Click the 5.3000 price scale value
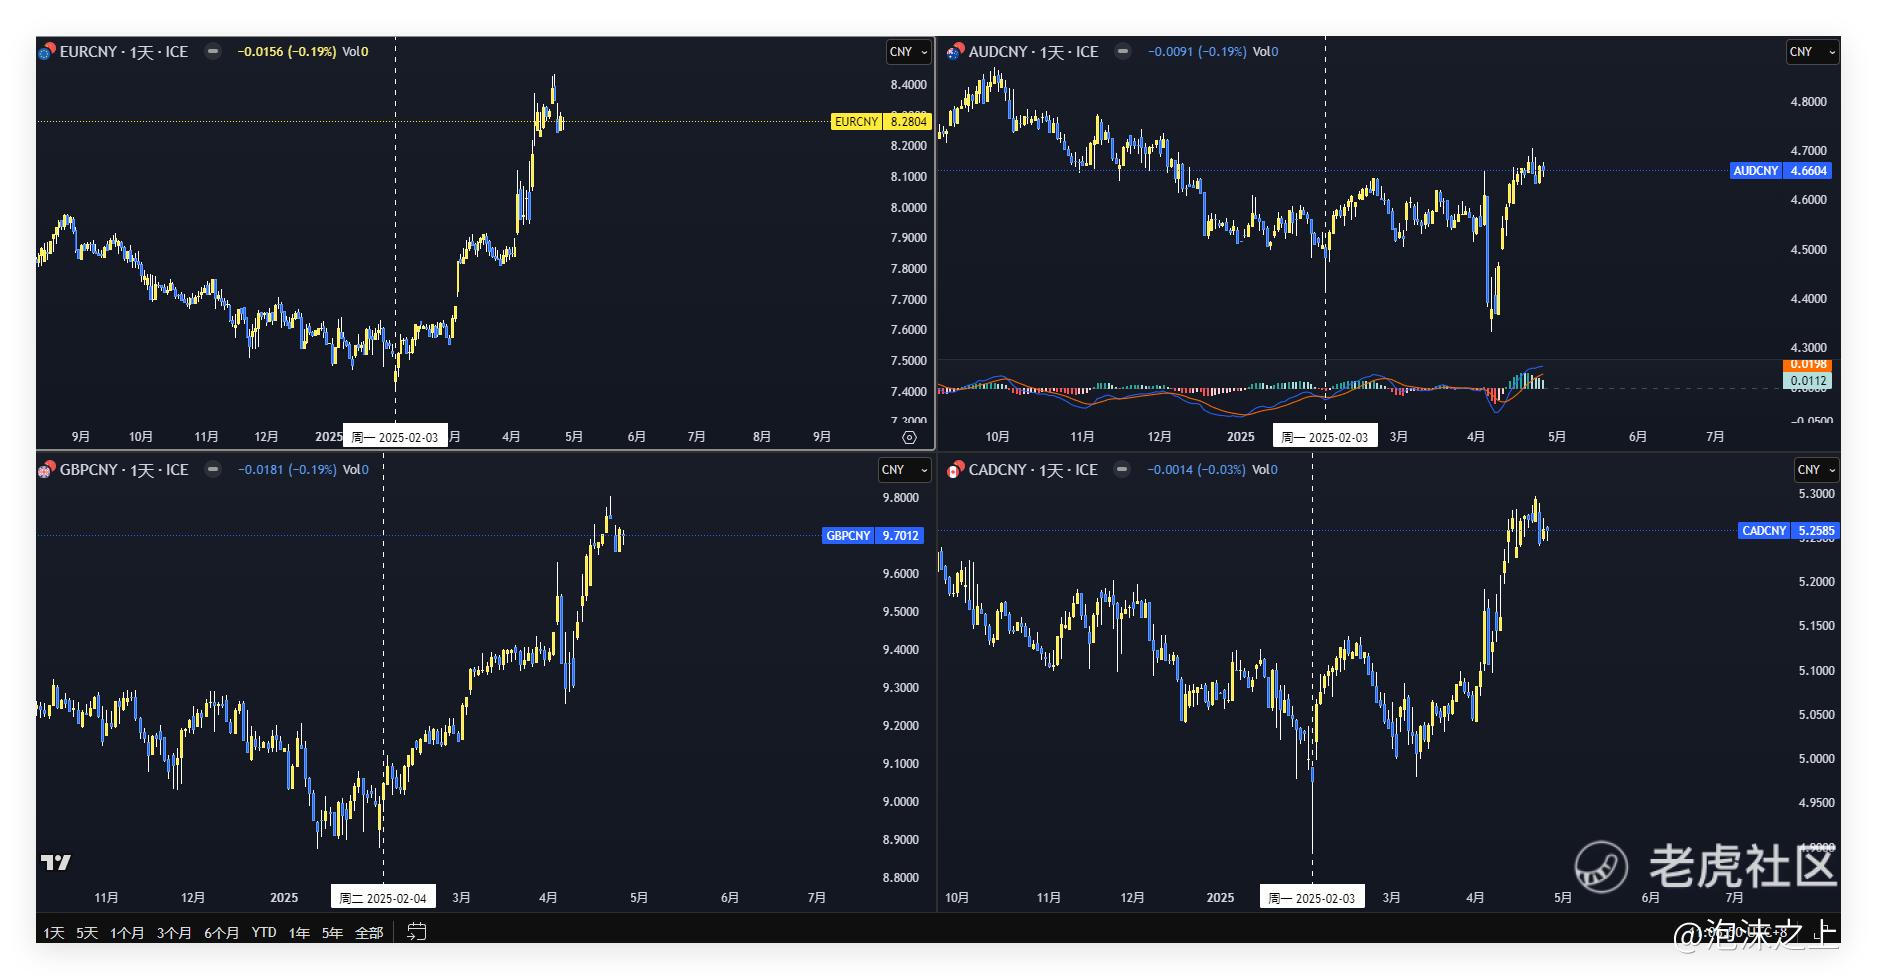The image size is (1877, 979). point(1816,494)
